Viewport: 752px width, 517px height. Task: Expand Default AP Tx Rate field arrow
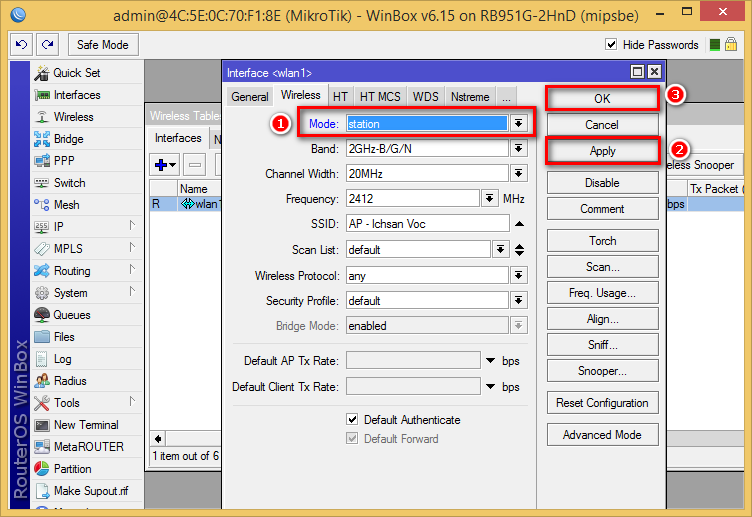coord(490,361)
